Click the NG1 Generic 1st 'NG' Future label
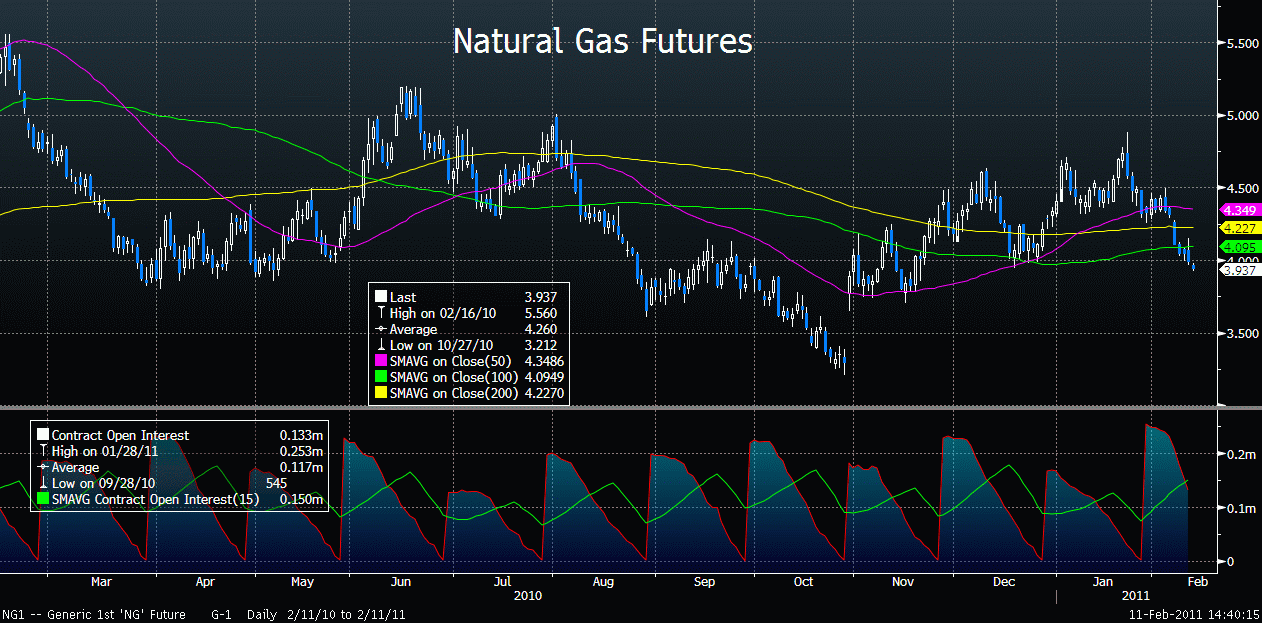Image resolution: width=1262 pixels, height=623 pixels. click(100, 614)
